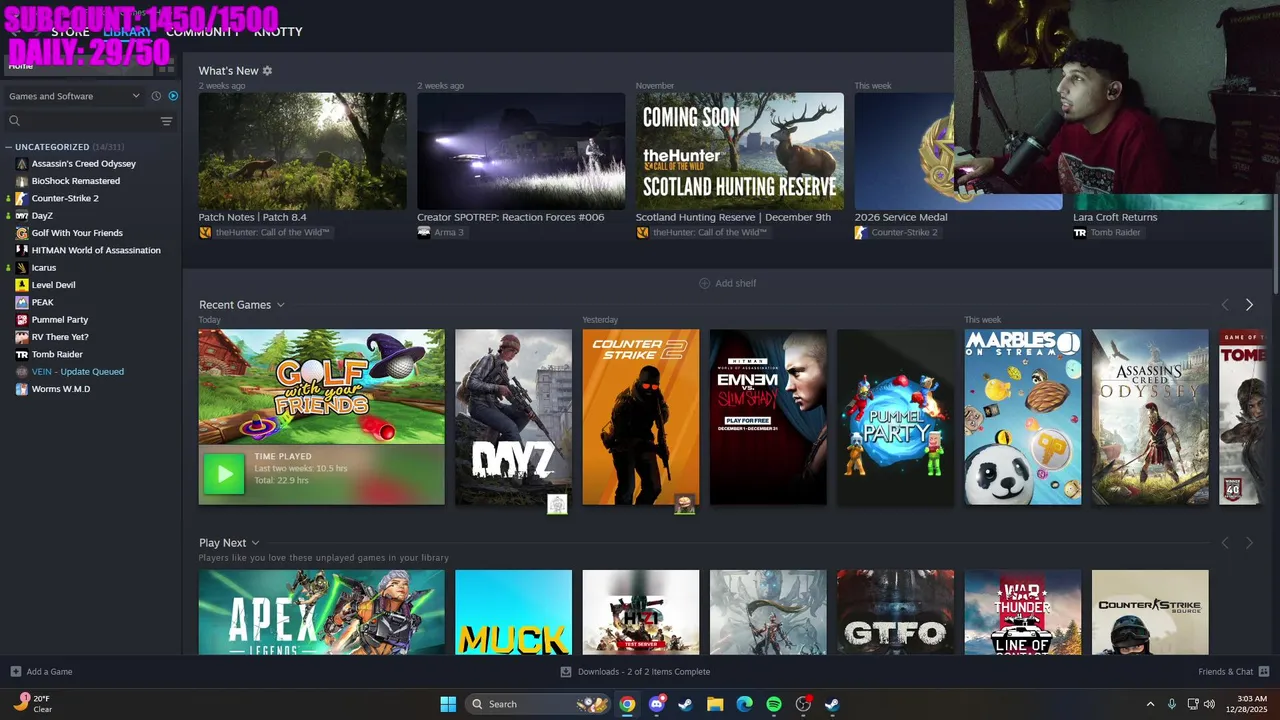Open Creator SPOTREP: Reaction Forces #006 article title
This screenshot has width=1280, height=720.
[511, 217]
